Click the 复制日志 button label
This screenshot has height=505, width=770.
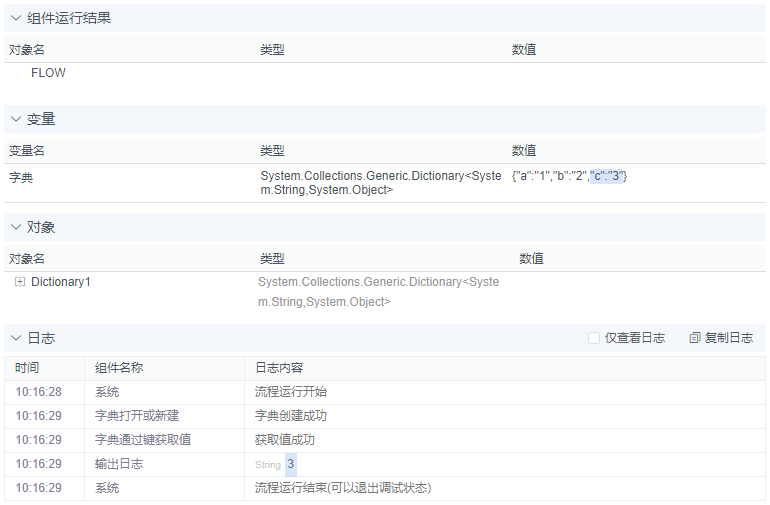(x=729, y=338)
